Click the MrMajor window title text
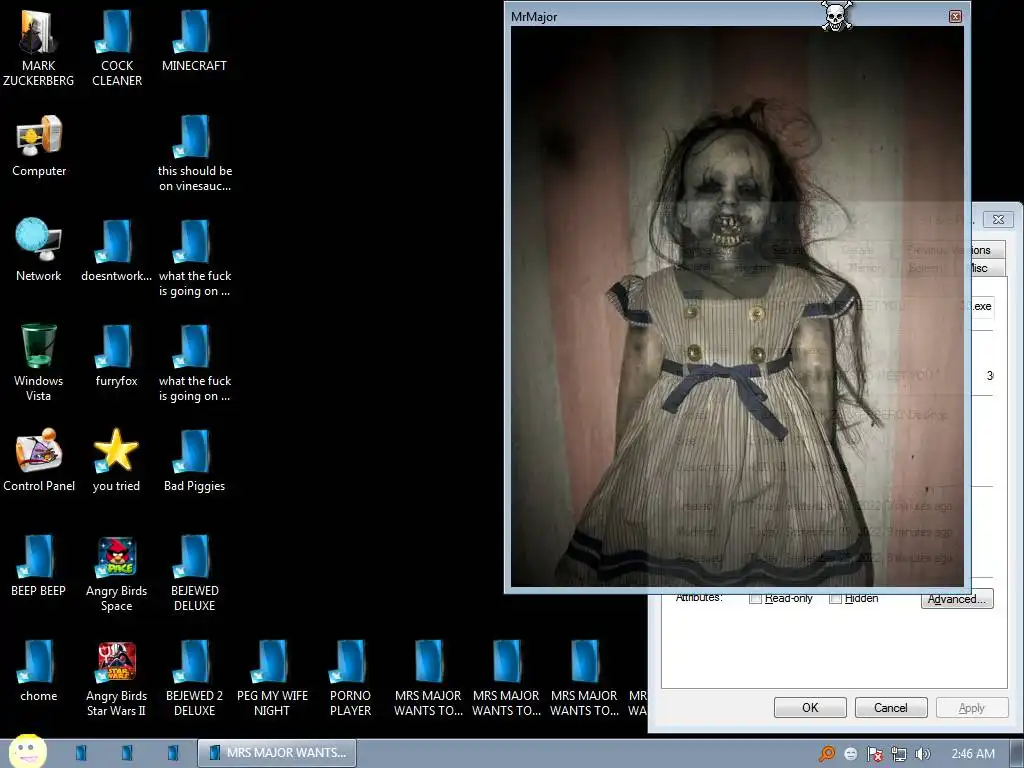The width and height of the screenshot is (1024, 768). pos(534,17)
